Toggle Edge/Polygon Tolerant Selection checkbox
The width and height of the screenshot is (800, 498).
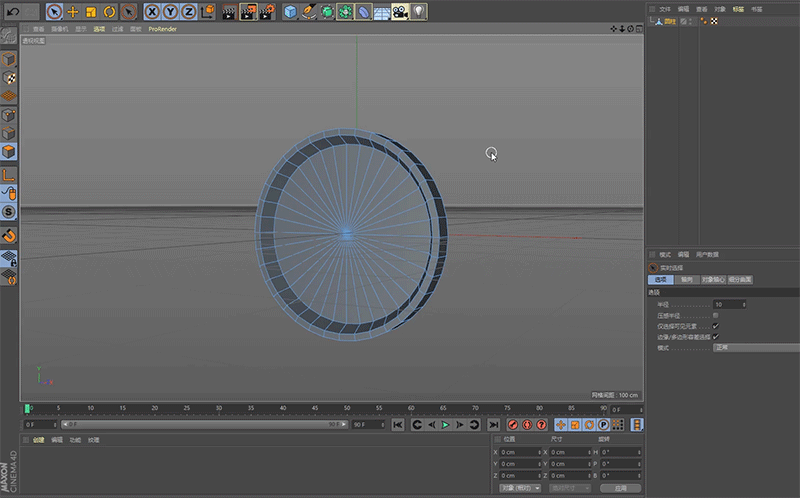715,337
